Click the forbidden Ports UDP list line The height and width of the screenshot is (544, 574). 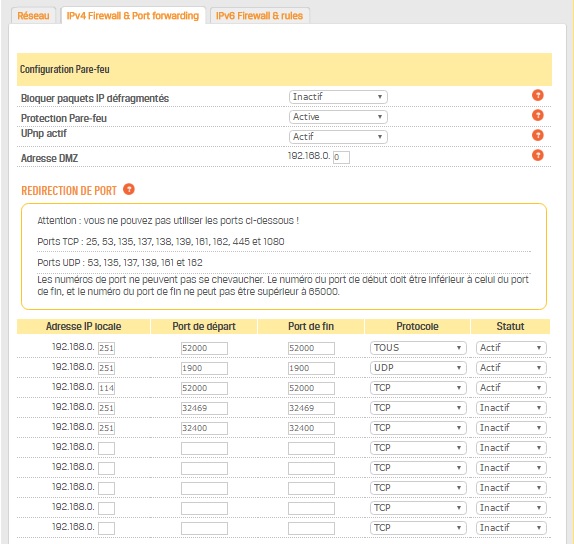point(120,262)
